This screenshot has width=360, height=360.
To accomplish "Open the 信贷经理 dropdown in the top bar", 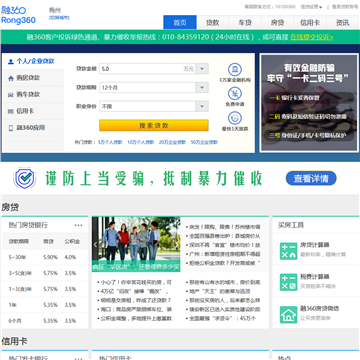I will click(x=311, y=7).
